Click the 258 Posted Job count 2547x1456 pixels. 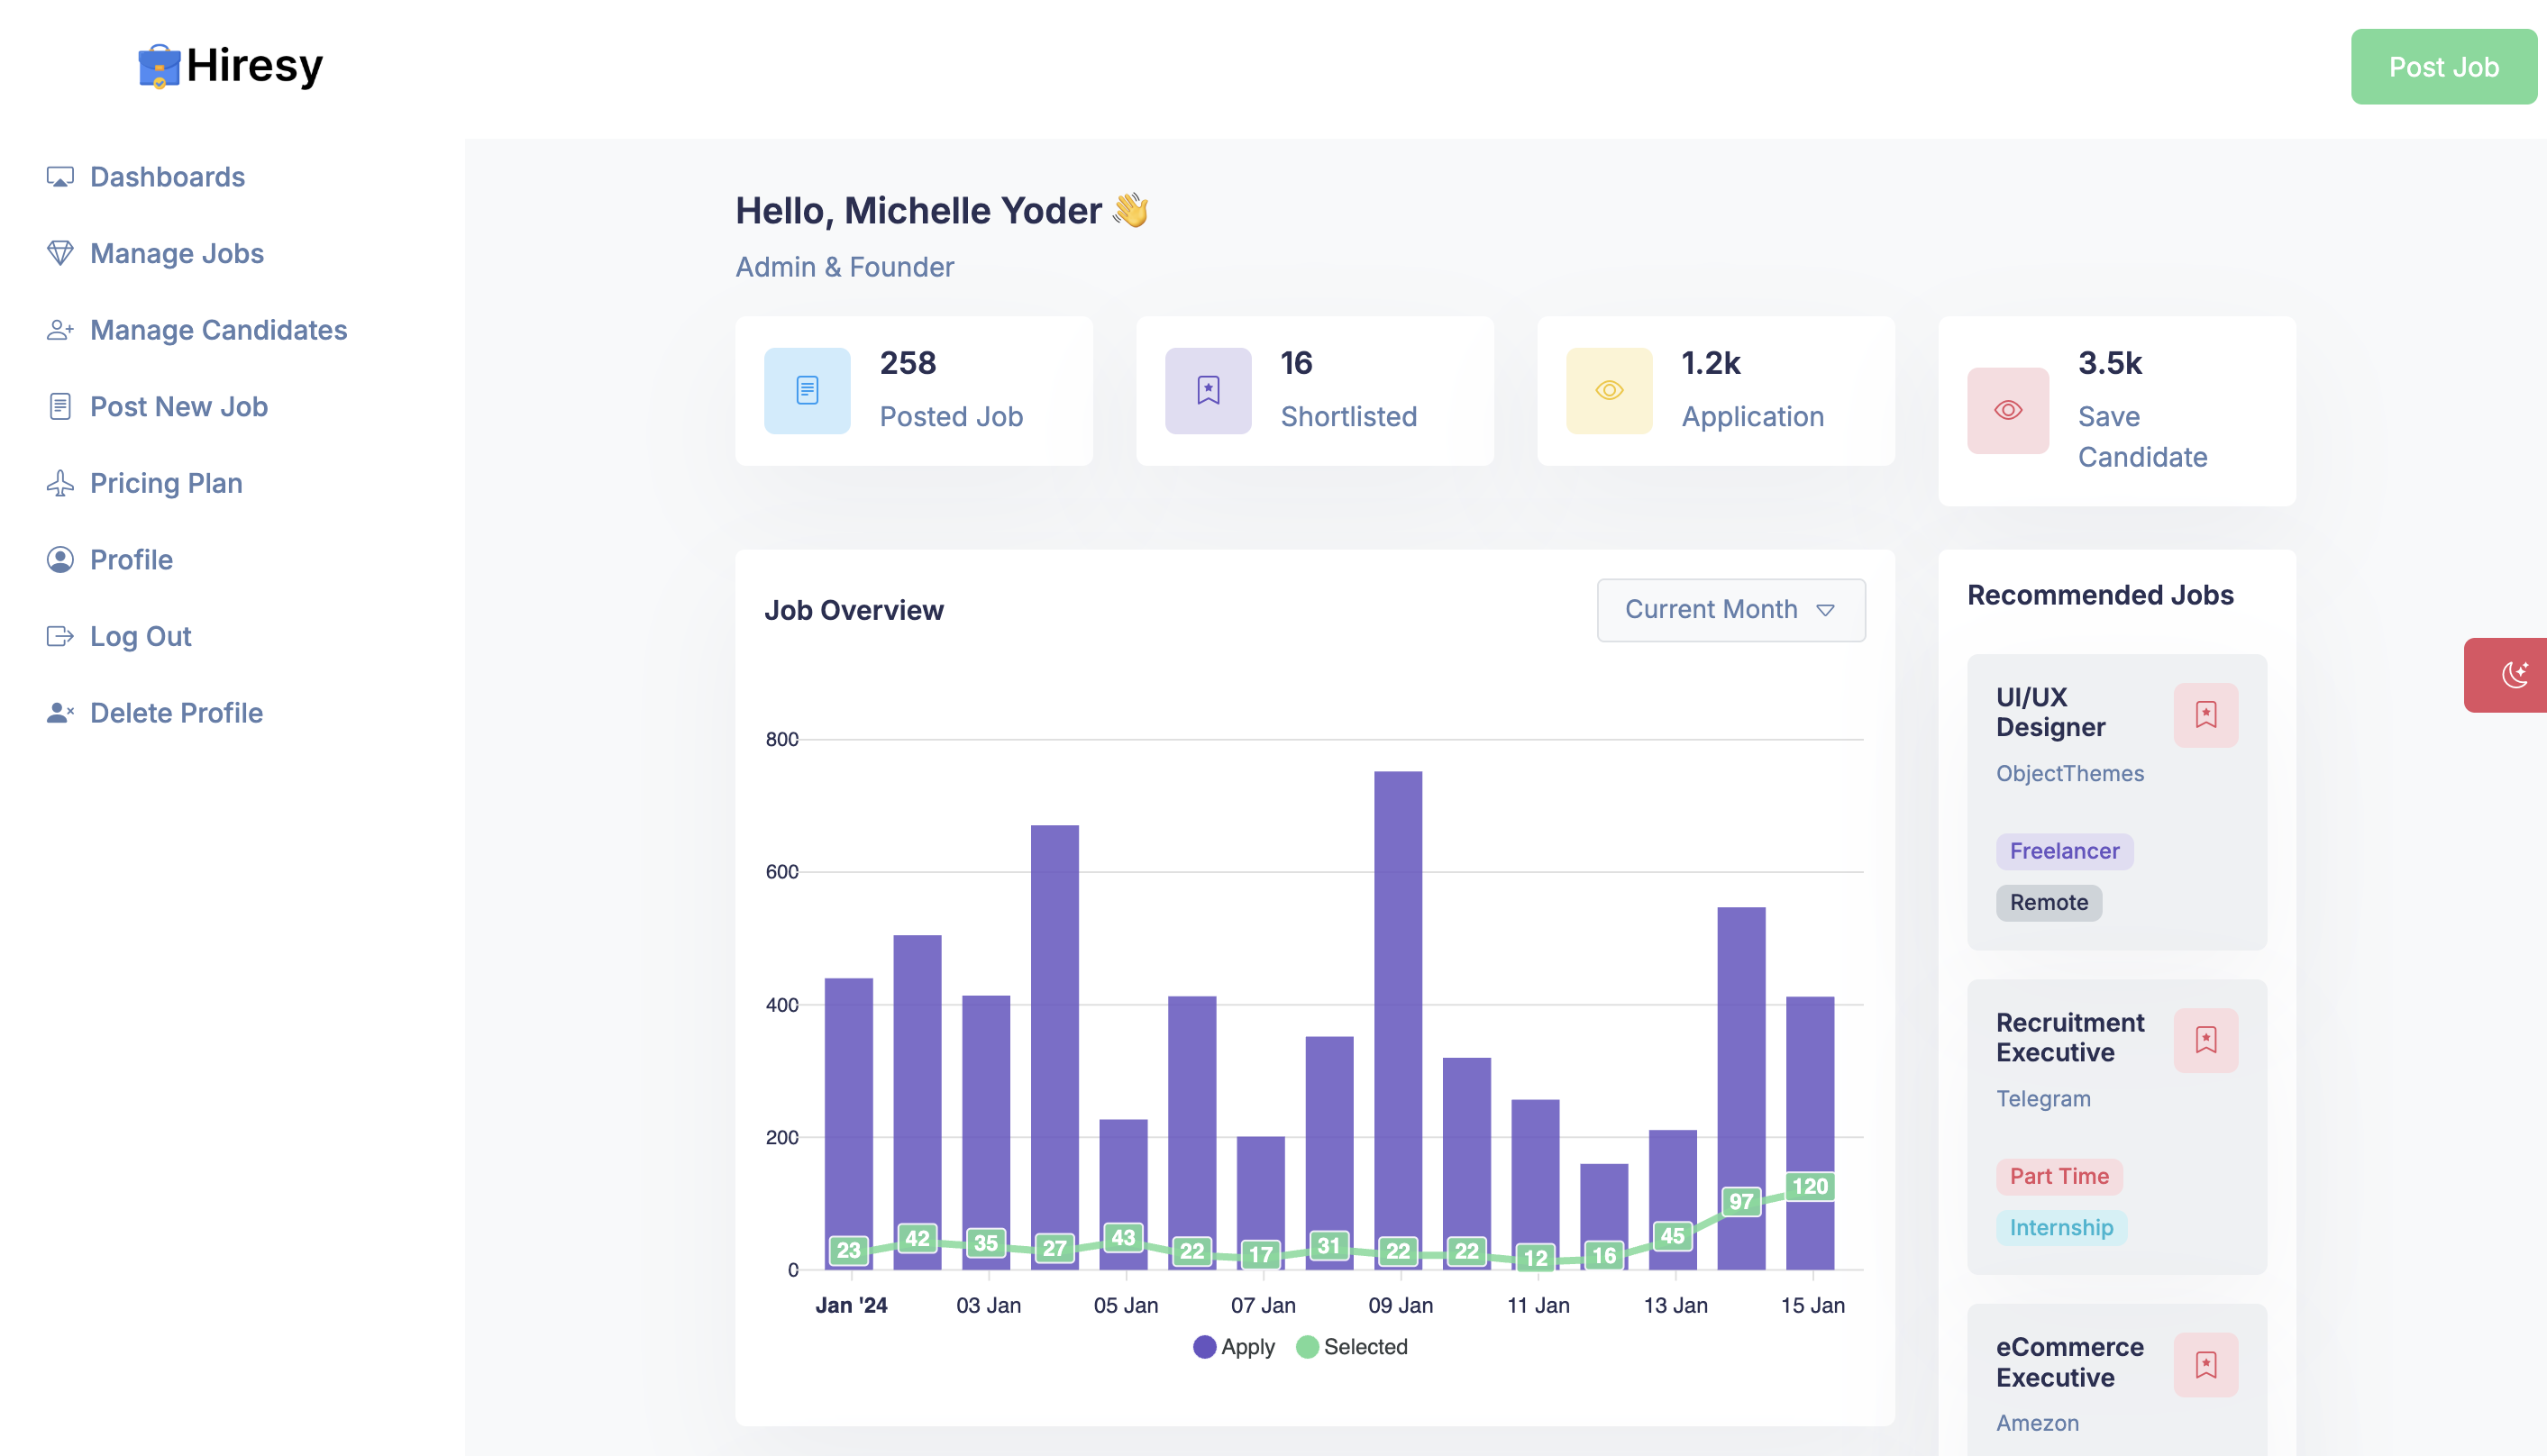click(x=908, y=363)
